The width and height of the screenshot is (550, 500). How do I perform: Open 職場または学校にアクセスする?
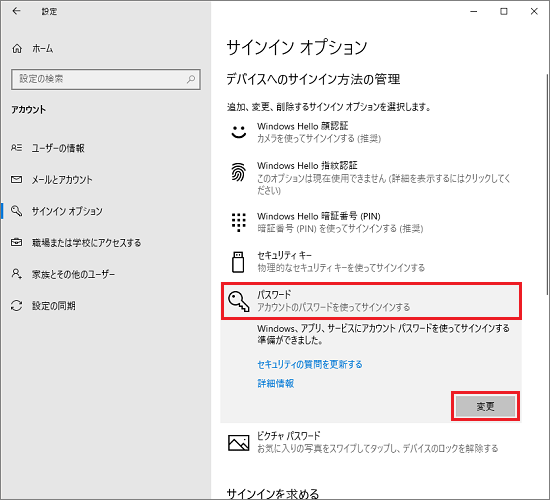click(x=86, y=242)
